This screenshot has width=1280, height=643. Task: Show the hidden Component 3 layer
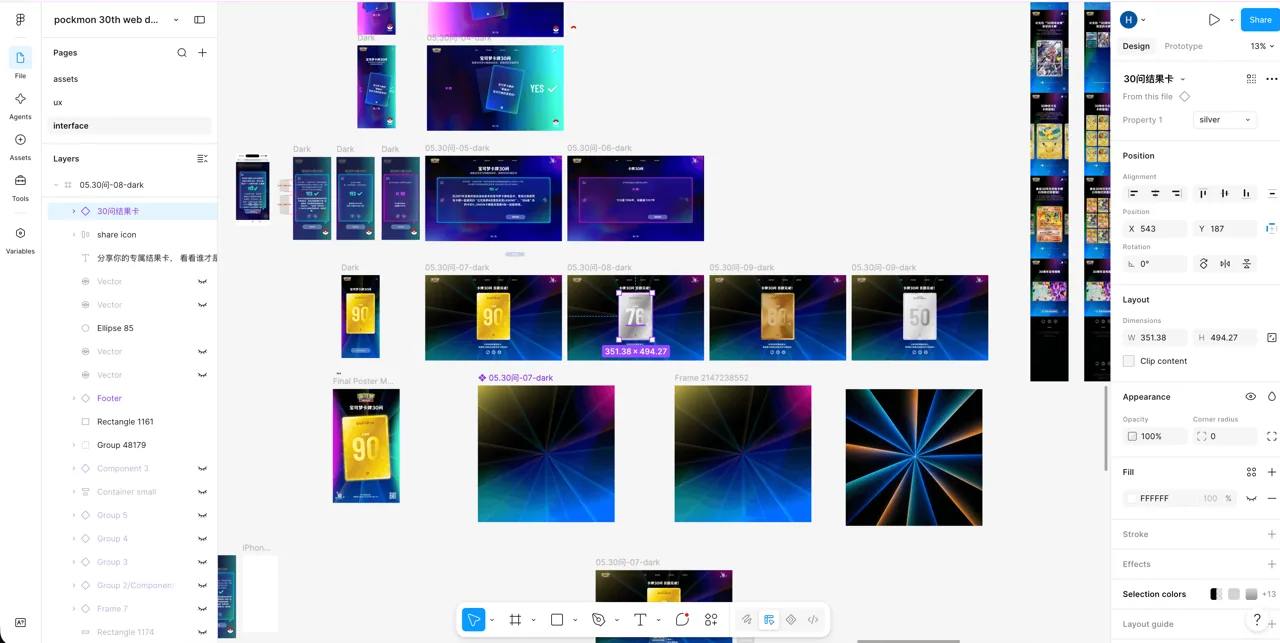click(202, 469)
